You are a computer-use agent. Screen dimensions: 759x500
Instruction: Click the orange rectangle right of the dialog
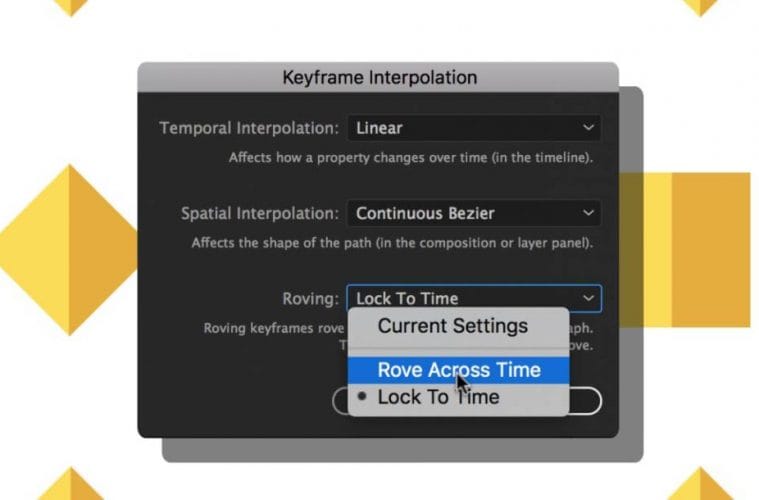point(710,249)
